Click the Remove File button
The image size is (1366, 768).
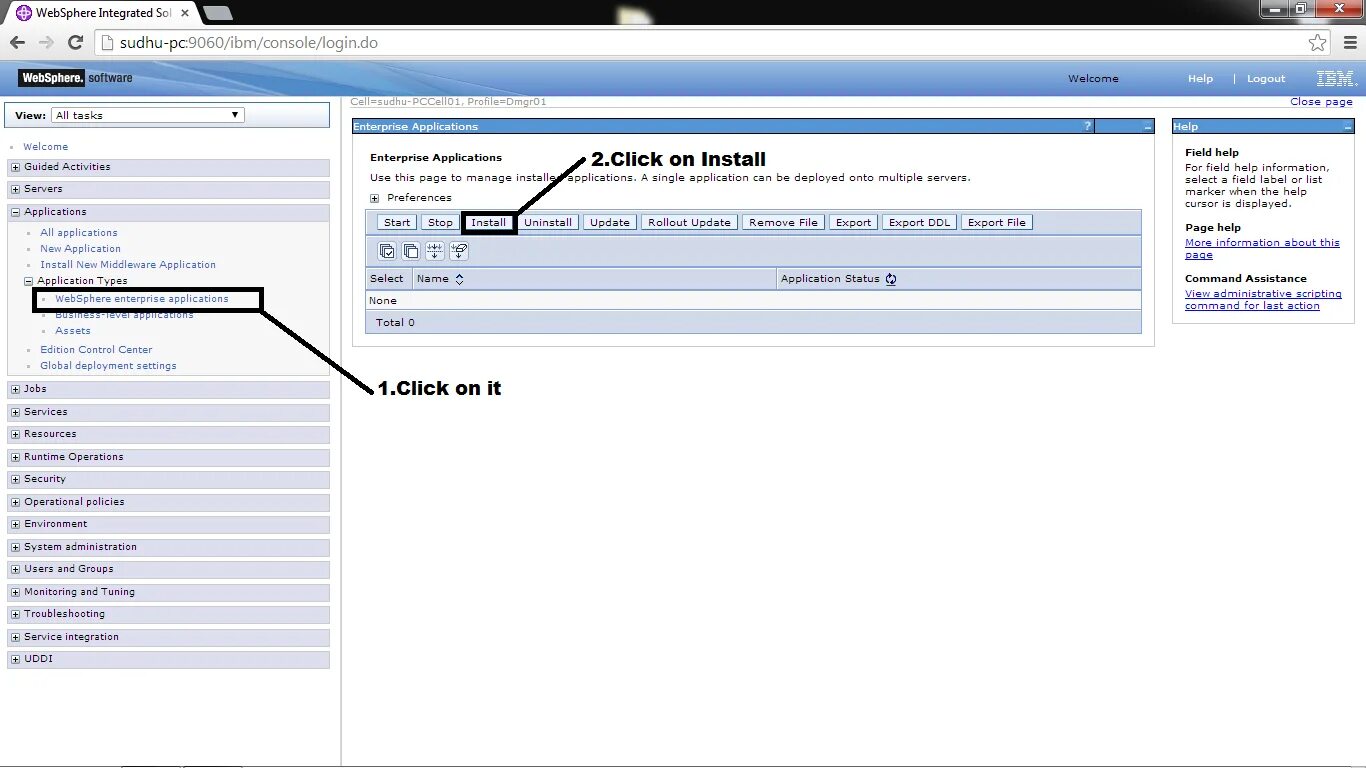point(783,223)
